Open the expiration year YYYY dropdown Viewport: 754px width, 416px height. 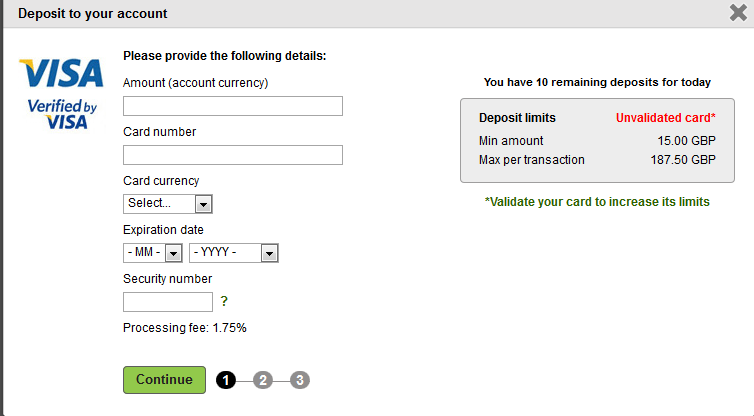point(234,253)
